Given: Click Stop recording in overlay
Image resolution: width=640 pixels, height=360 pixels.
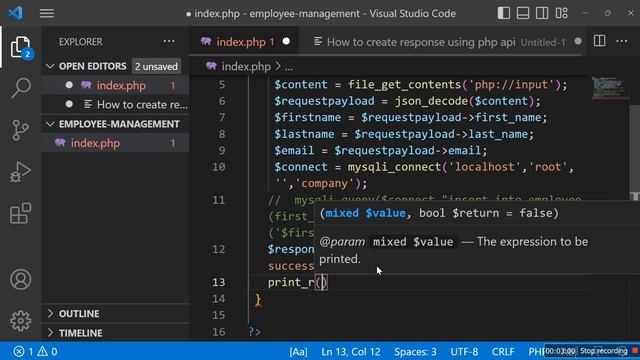Looking at the screenshot, I should (x=603, y=351).
